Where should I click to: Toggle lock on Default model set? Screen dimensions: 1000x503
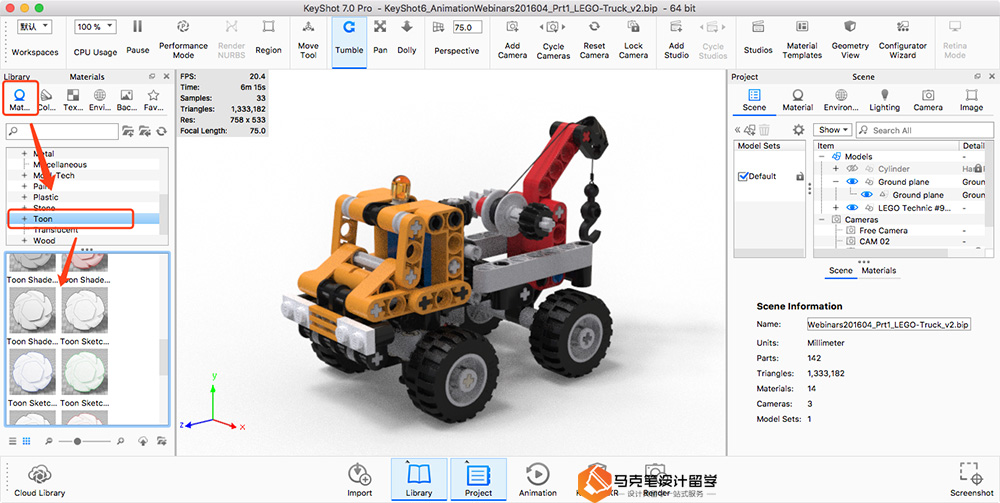coord(800,177)
